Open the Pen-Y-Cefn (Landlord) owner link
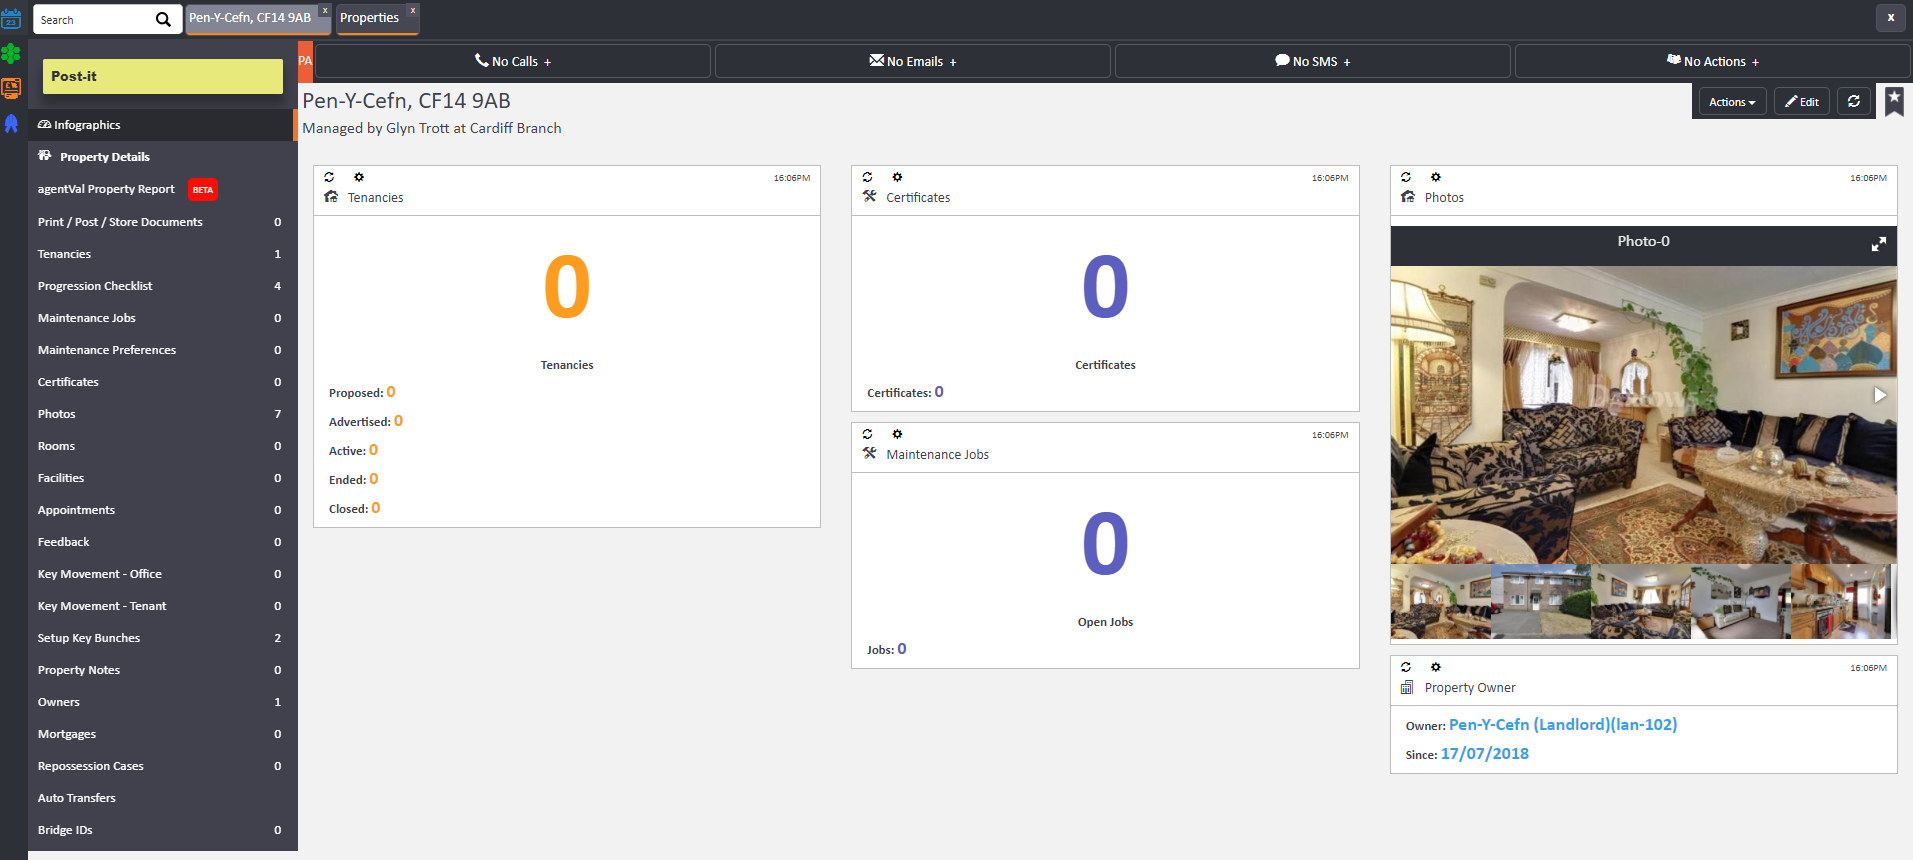Screen dimensions: 1913x860 (1562, 725)
